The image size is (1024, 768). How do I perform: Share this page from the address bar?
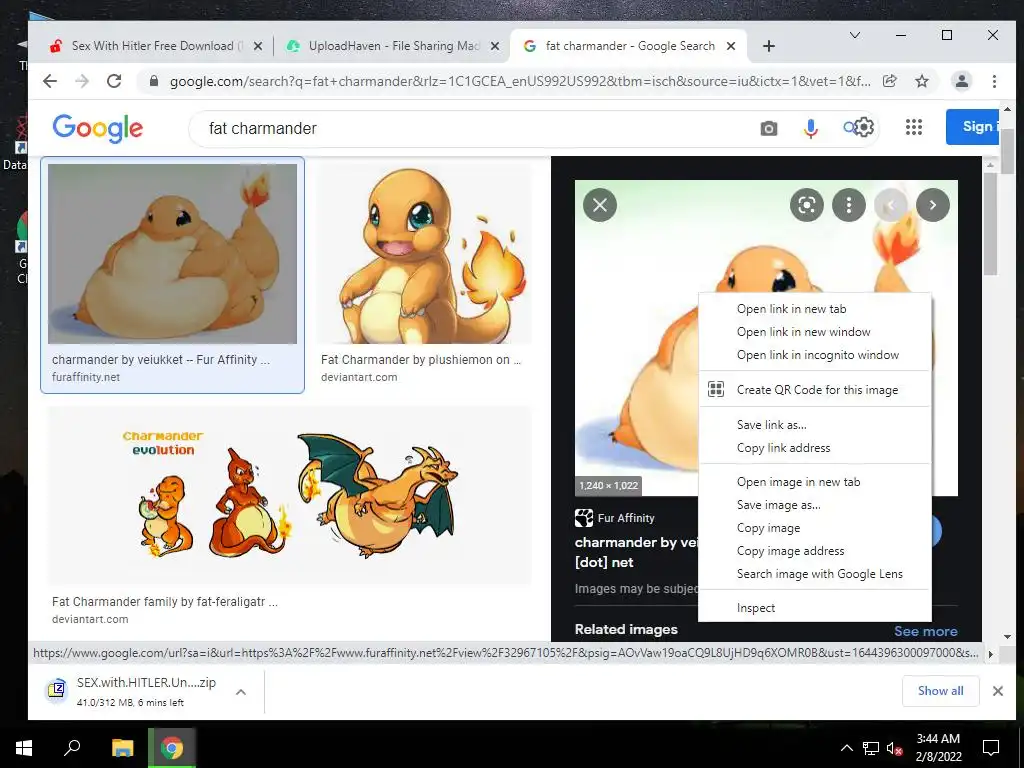pos(889,81)
